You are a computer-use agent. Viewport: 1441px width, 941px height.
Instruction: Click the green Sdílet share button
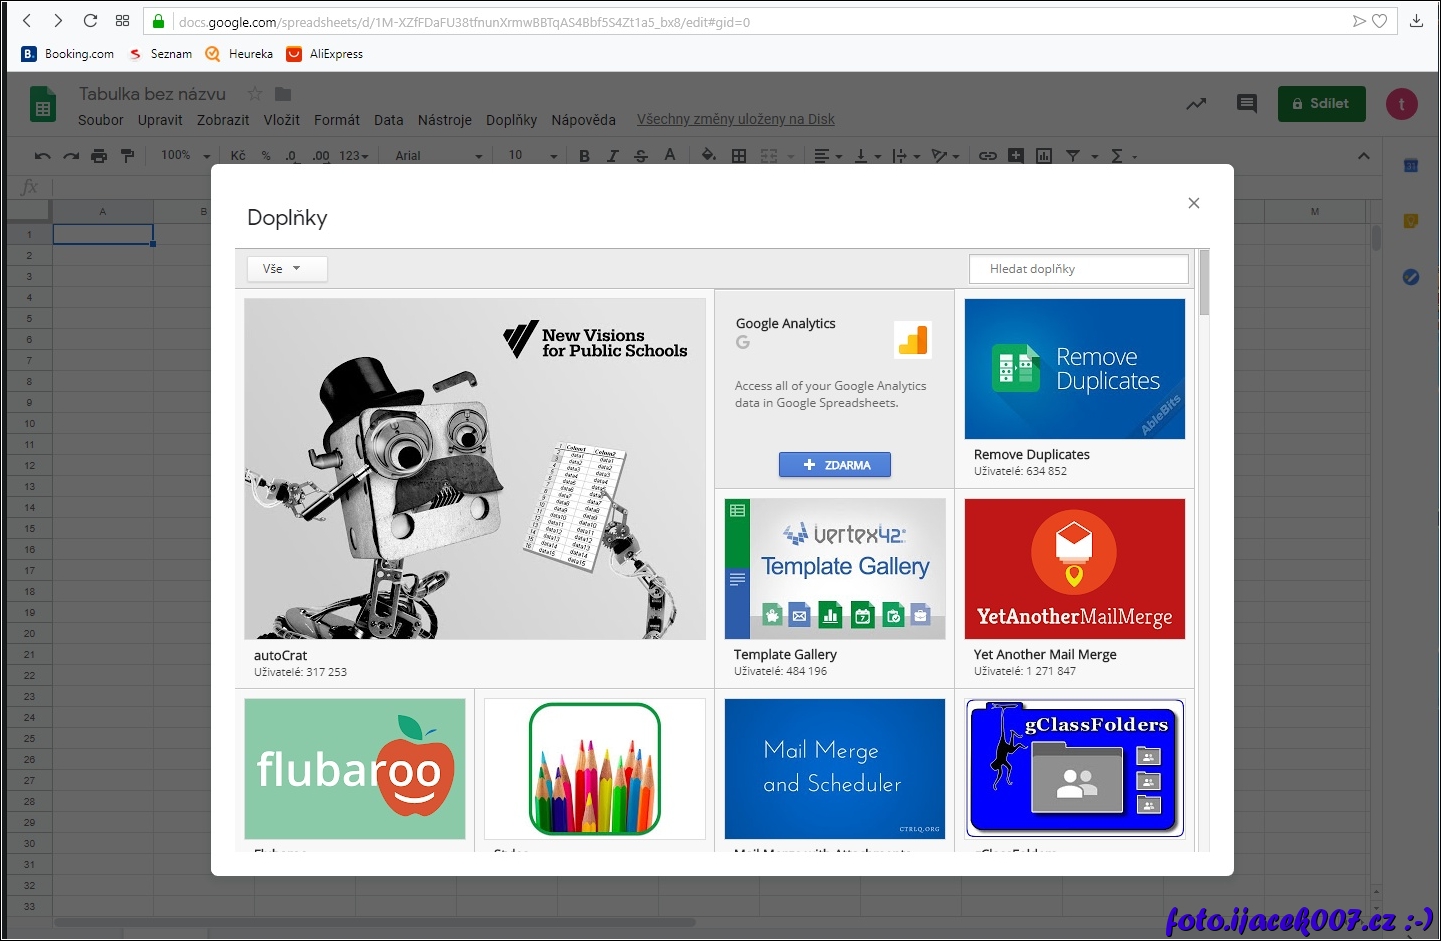pos(1321,104)
